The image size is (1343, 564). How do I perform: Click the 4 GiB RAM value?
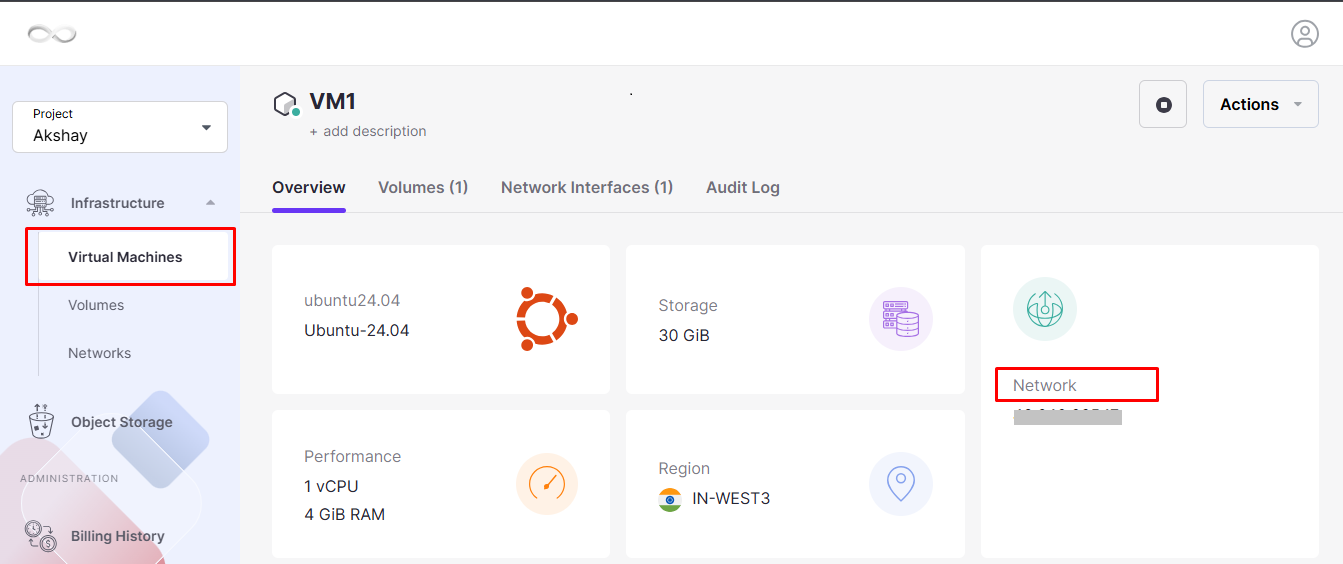(344, 514)
